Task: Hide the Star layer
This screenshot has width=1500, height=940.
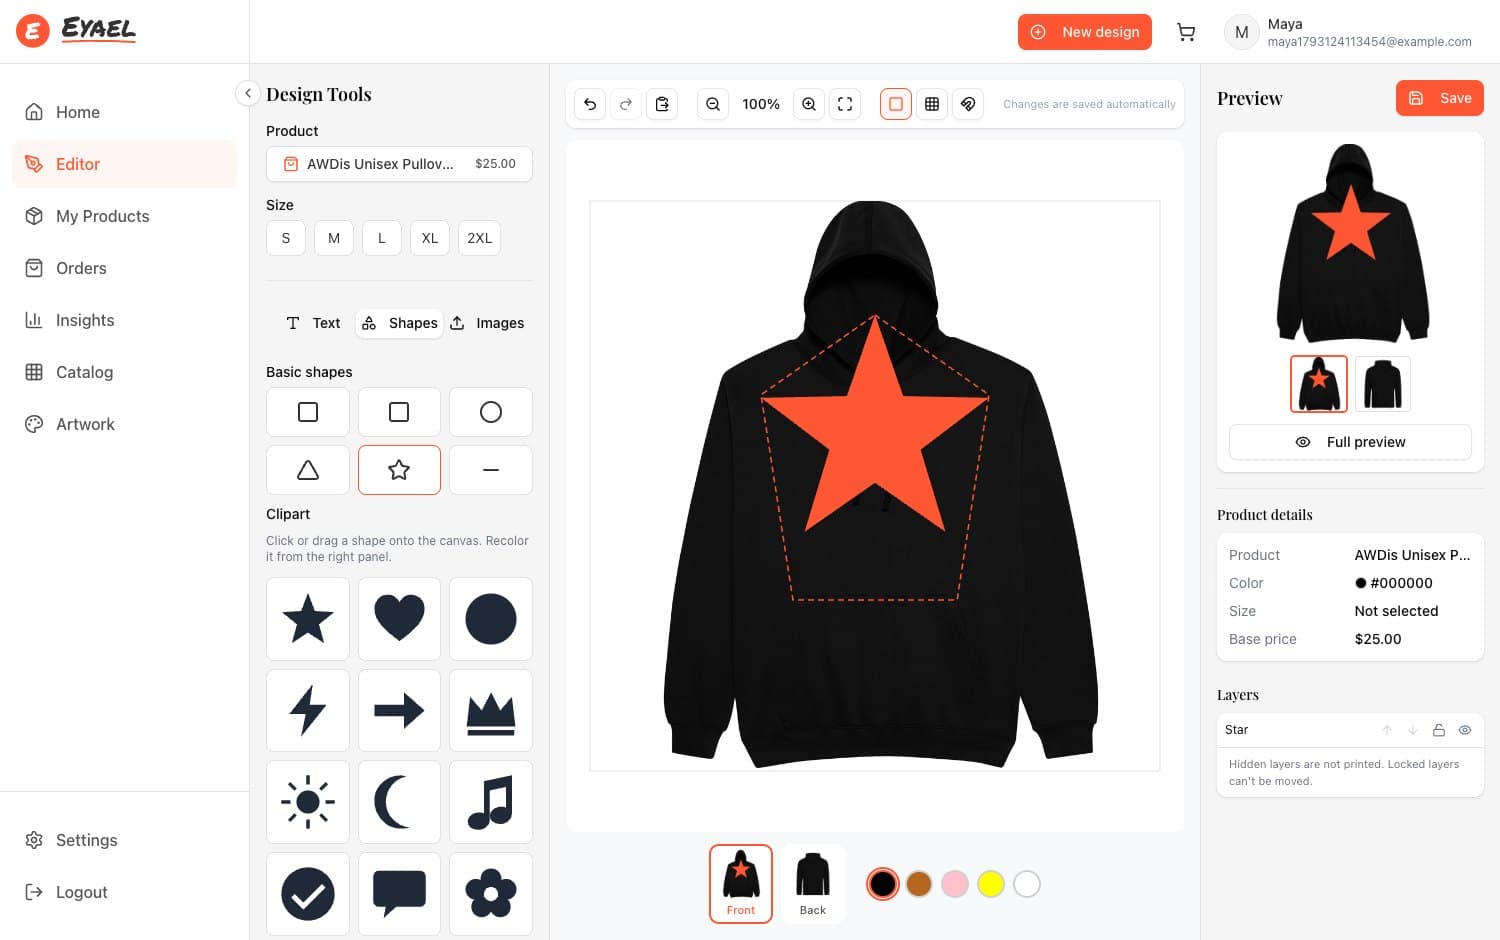Action: click(x=1465, y=730)
